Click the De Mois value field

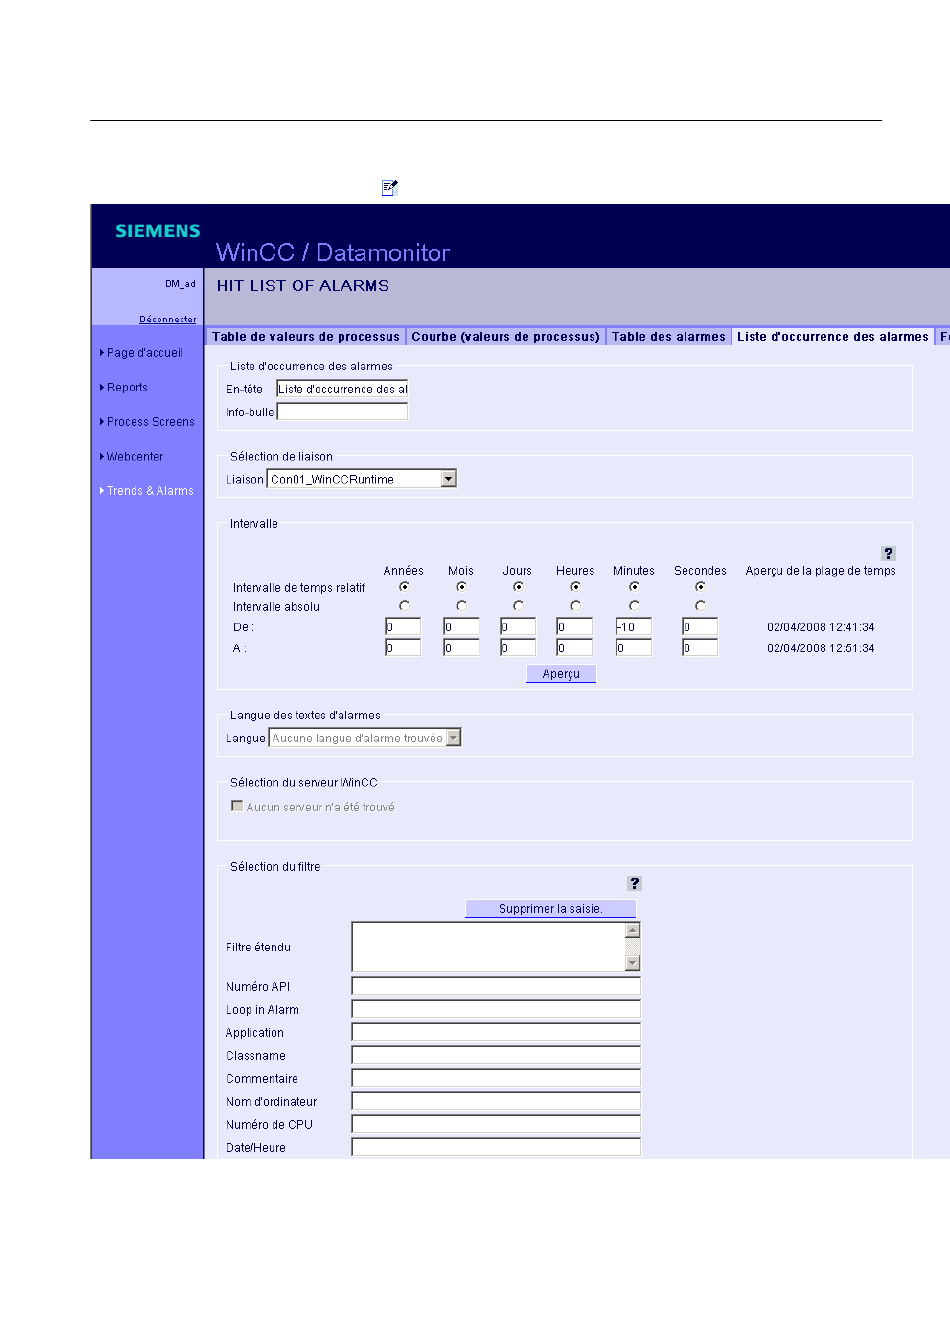(461, 627)
